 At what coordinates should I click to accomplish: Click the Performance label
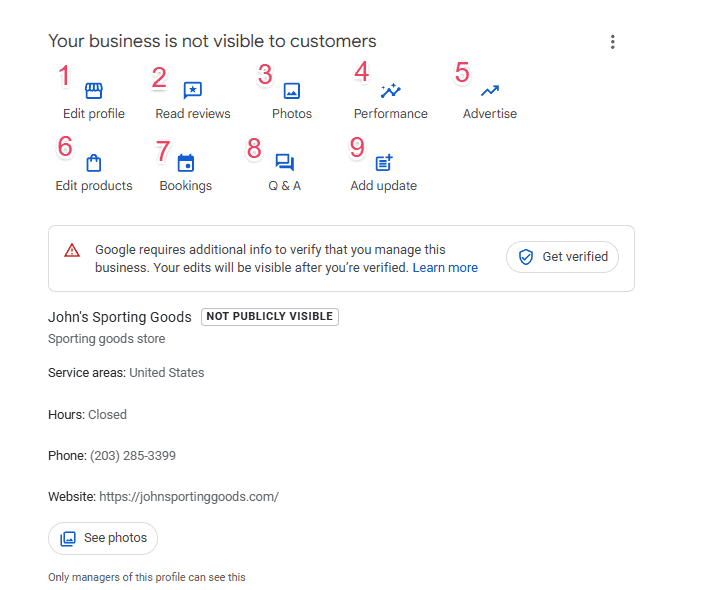pos(391,113)
